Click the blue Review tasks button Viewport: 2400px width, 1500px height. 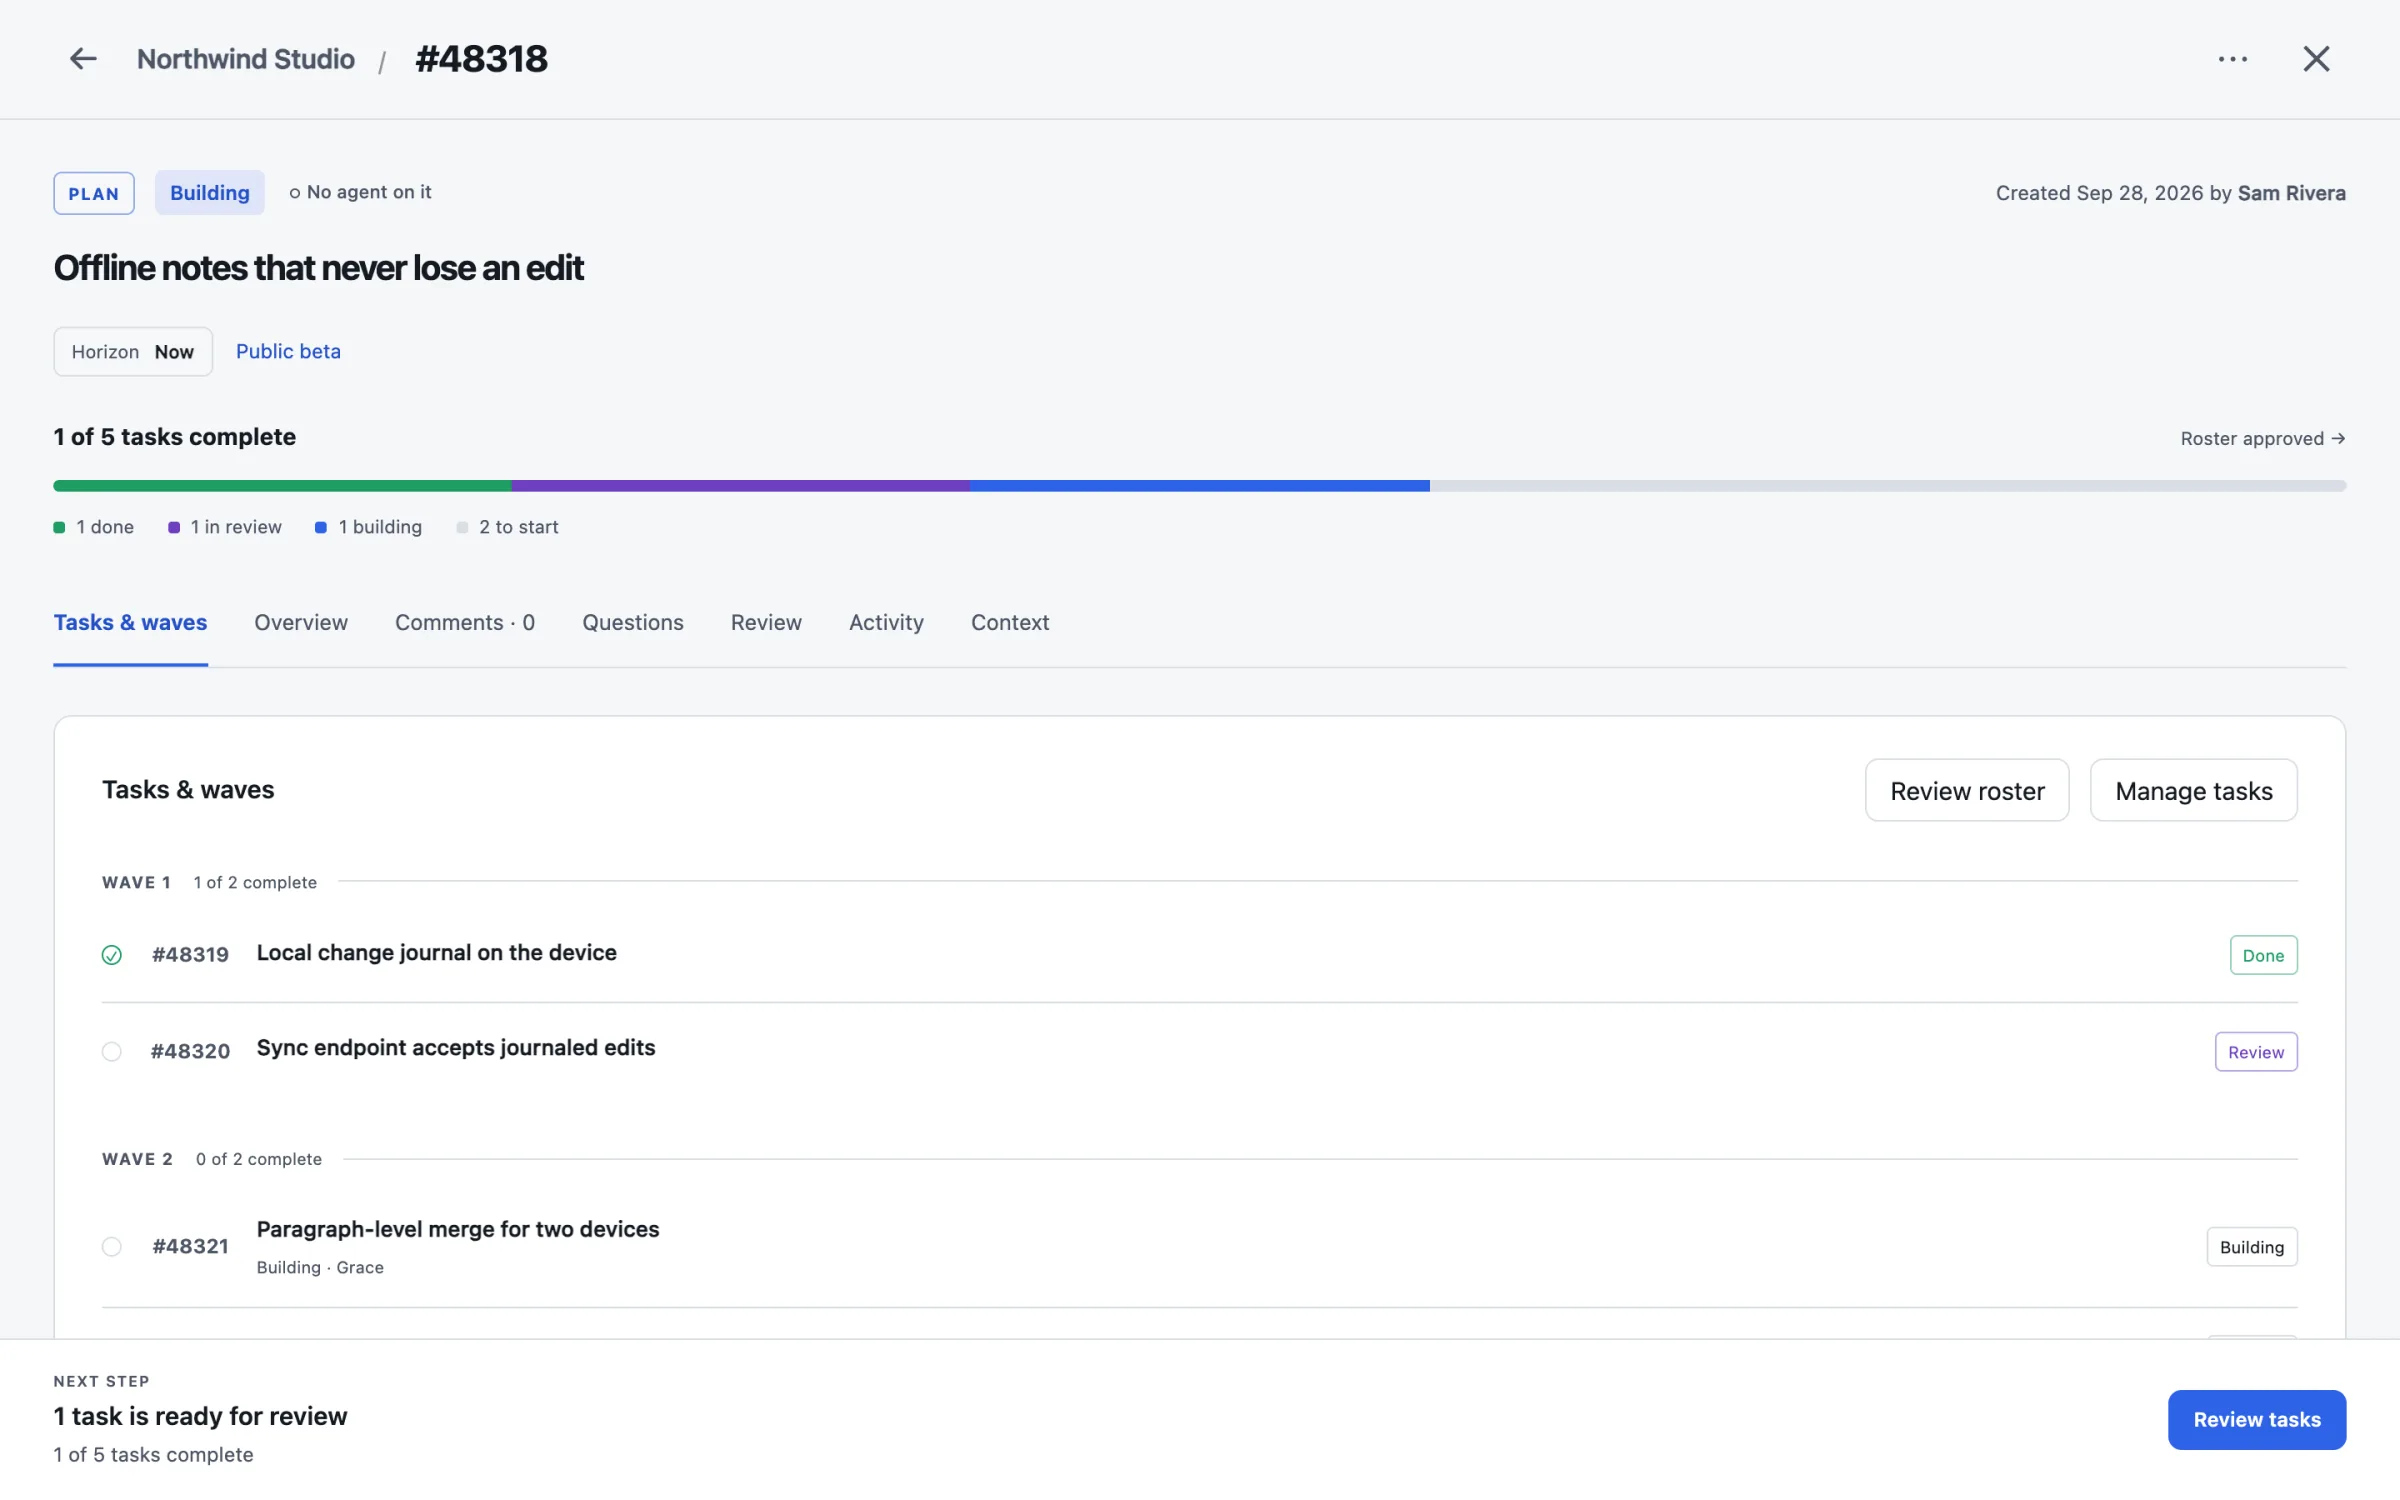click(x=2257, y=1419)
